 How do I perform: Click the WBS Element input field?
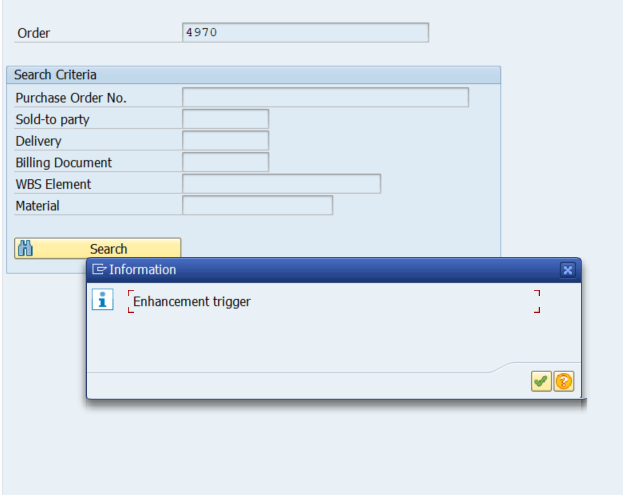[x=281, y=184]
